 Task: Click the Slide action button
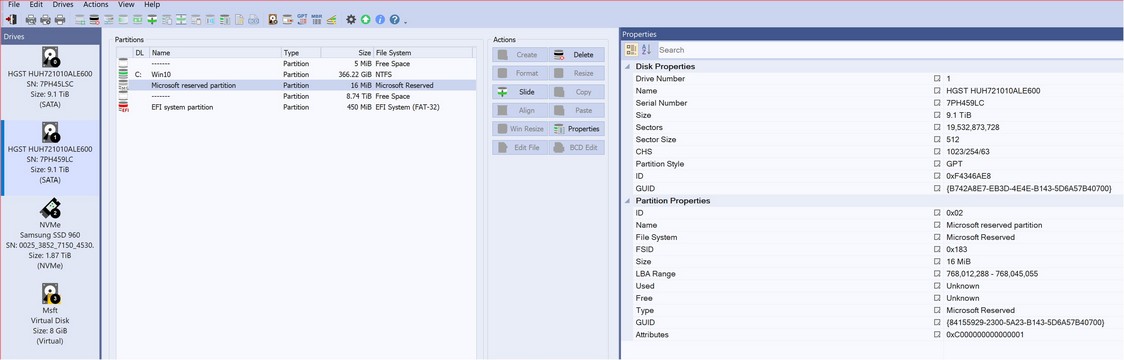point(520,92)
